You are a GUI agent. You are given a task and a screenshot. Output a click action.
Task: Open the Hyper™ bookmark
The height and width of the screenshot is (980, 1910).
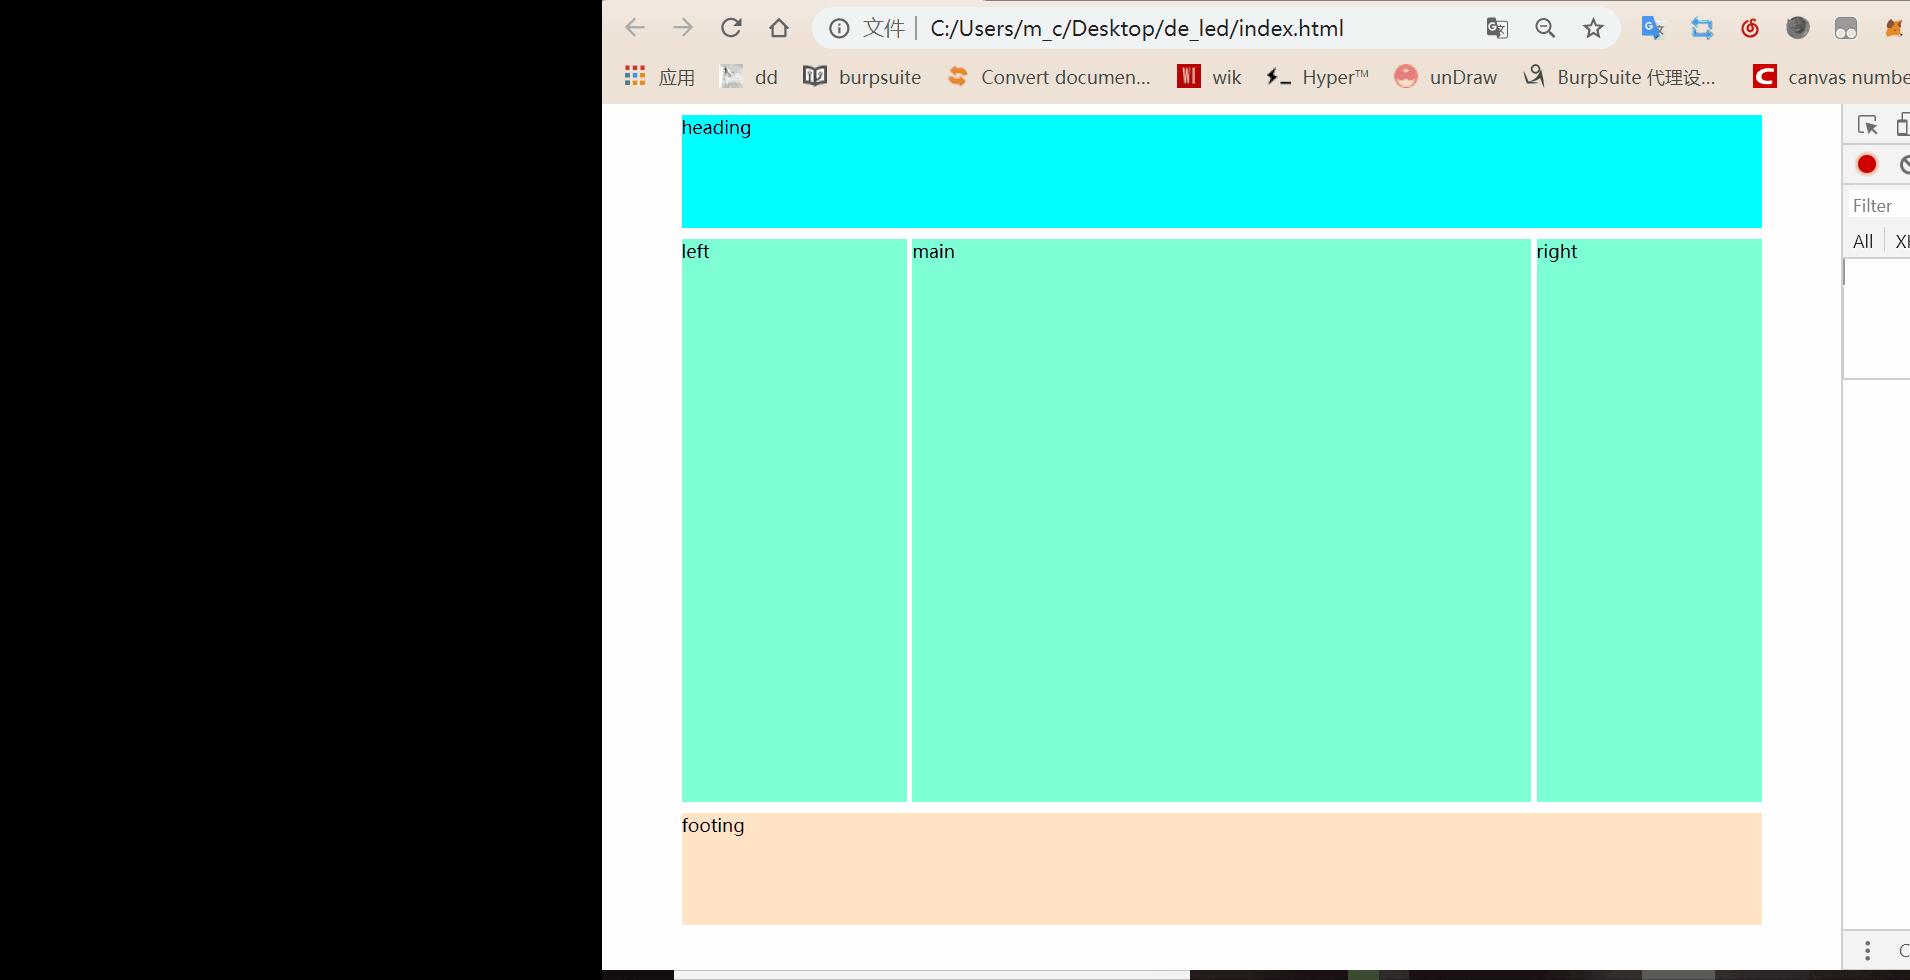coord(1317,77)
